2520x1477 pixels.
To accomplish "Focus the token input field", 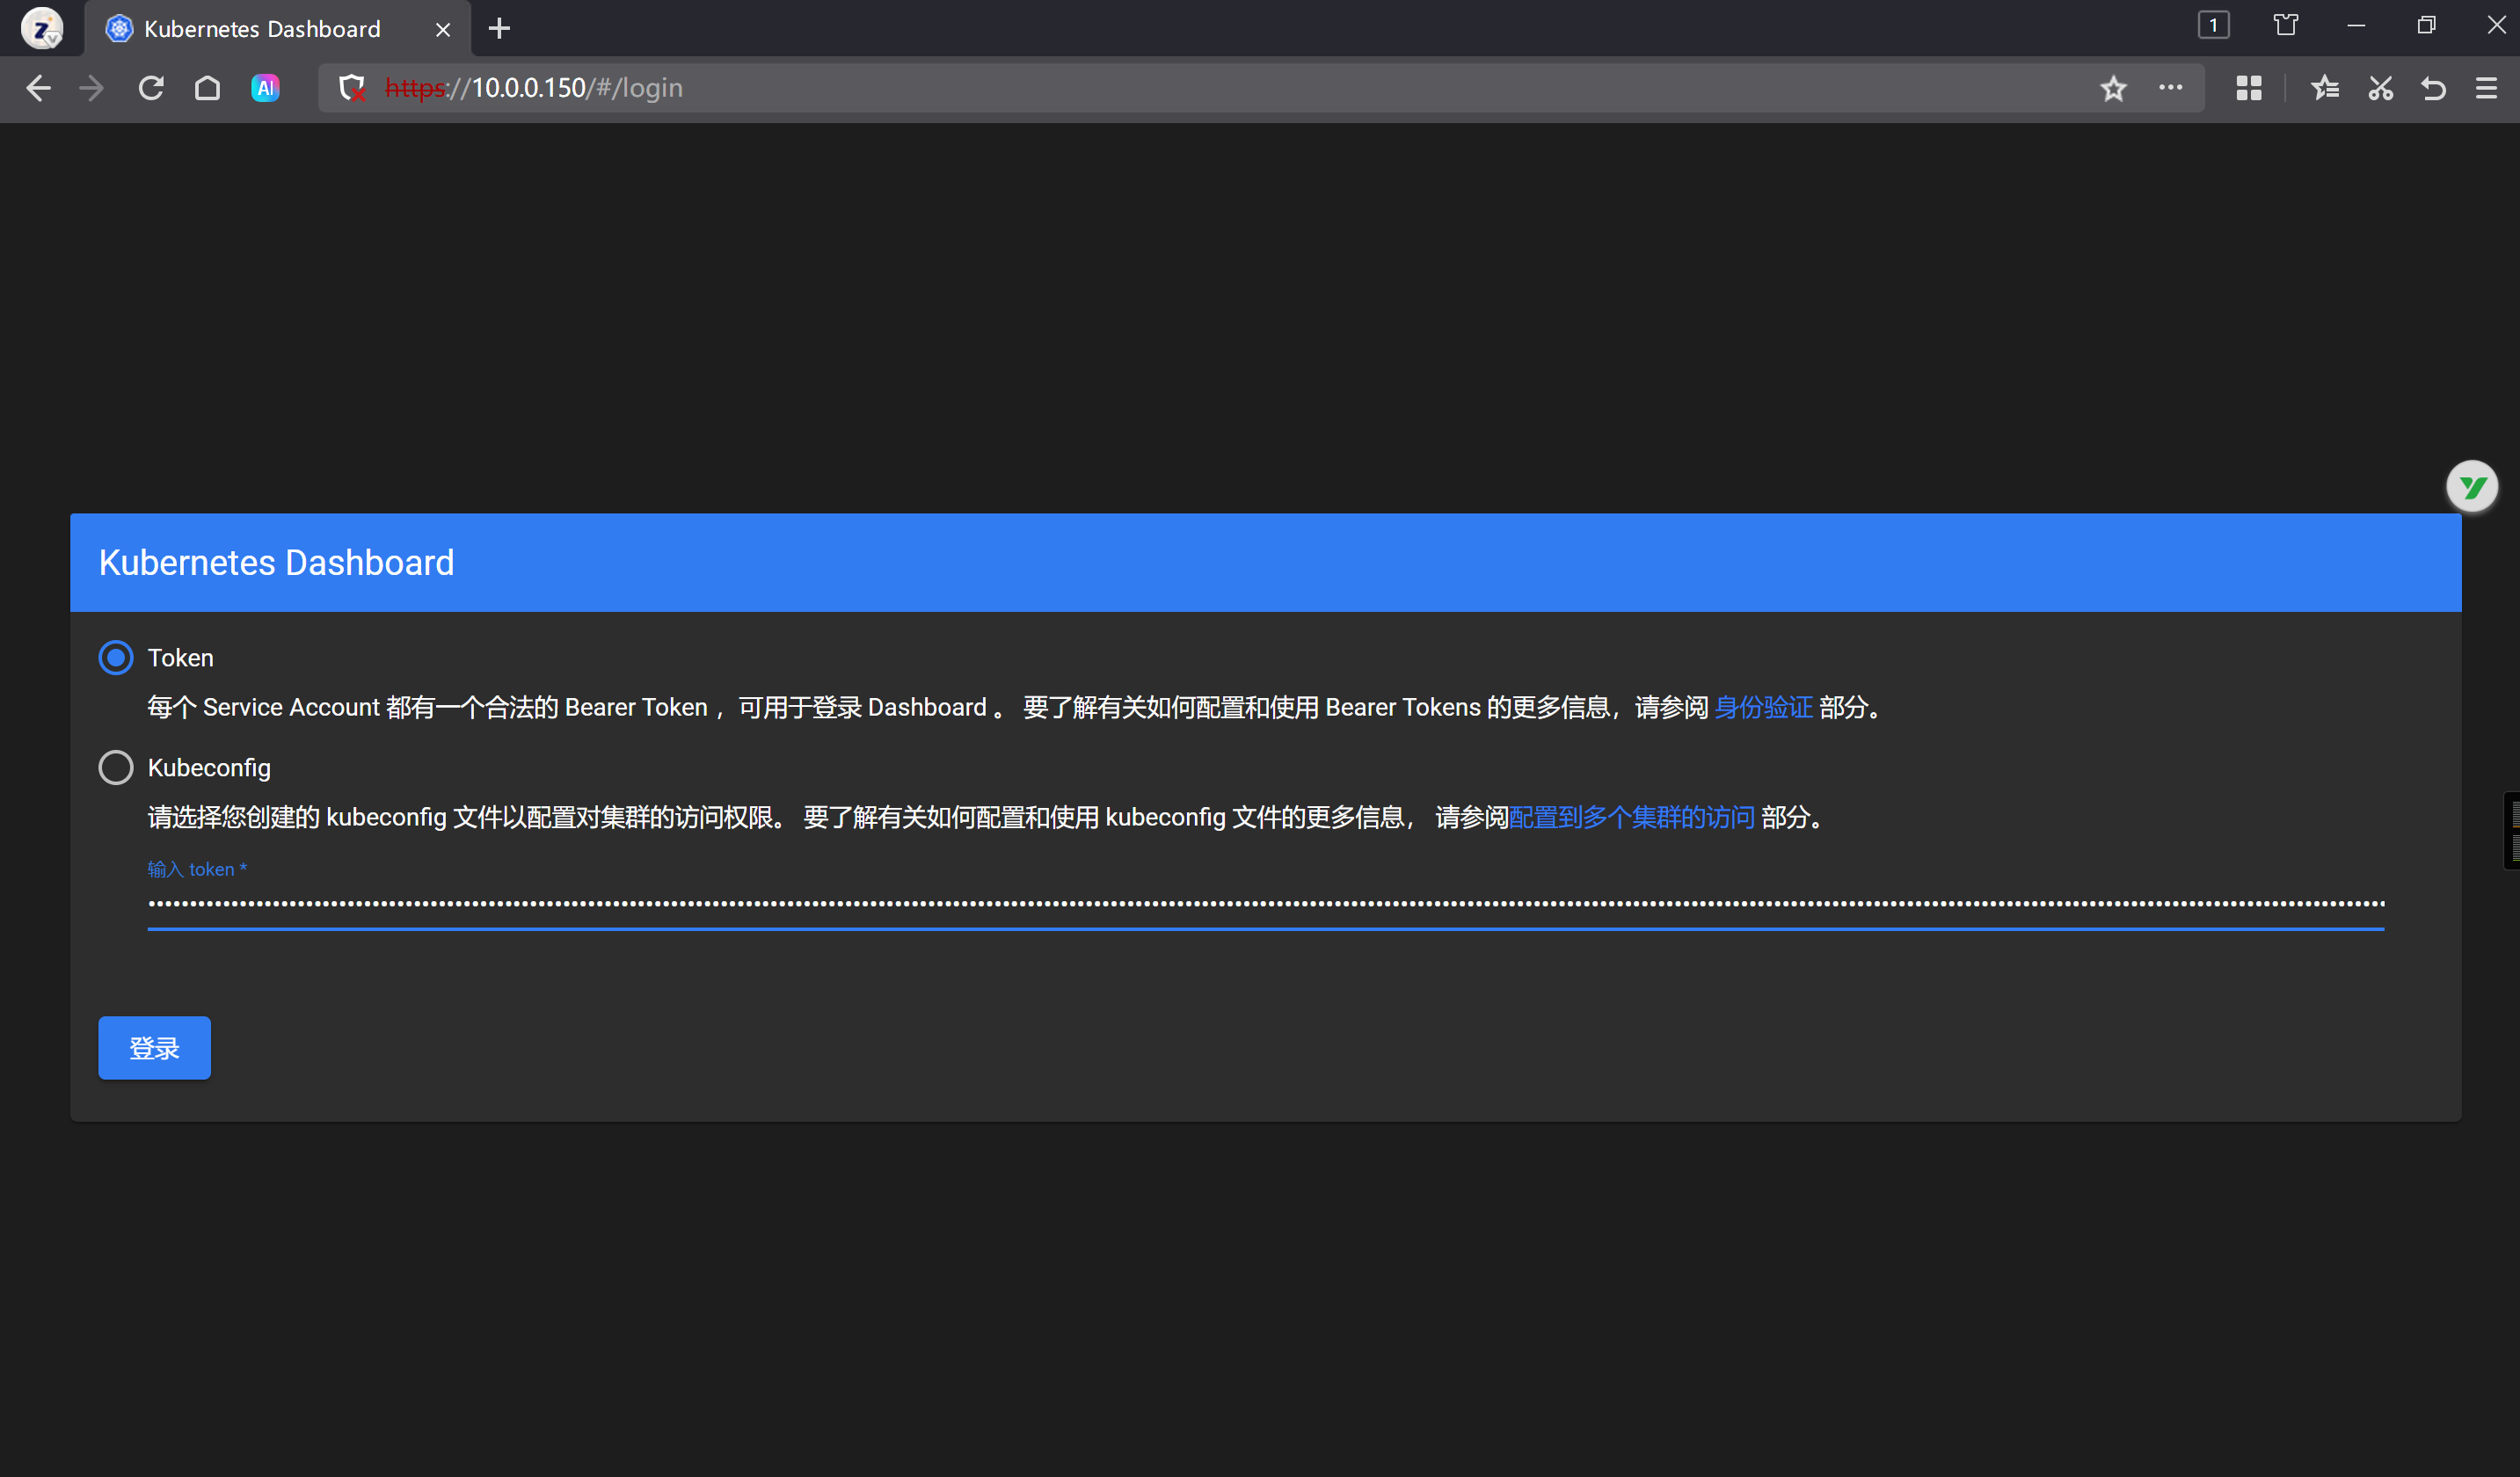I will [x=1265, y=904].
